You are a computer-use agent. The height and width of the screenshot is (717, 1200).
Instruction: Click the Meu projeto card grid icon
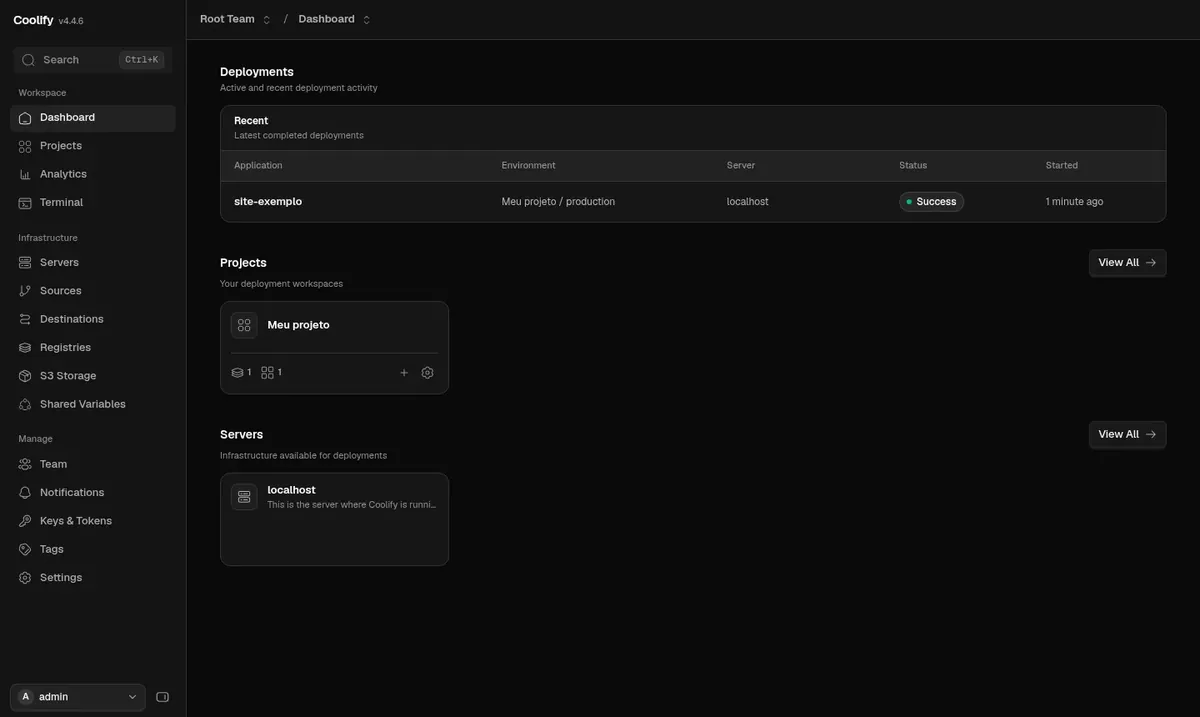pos(244,325)
